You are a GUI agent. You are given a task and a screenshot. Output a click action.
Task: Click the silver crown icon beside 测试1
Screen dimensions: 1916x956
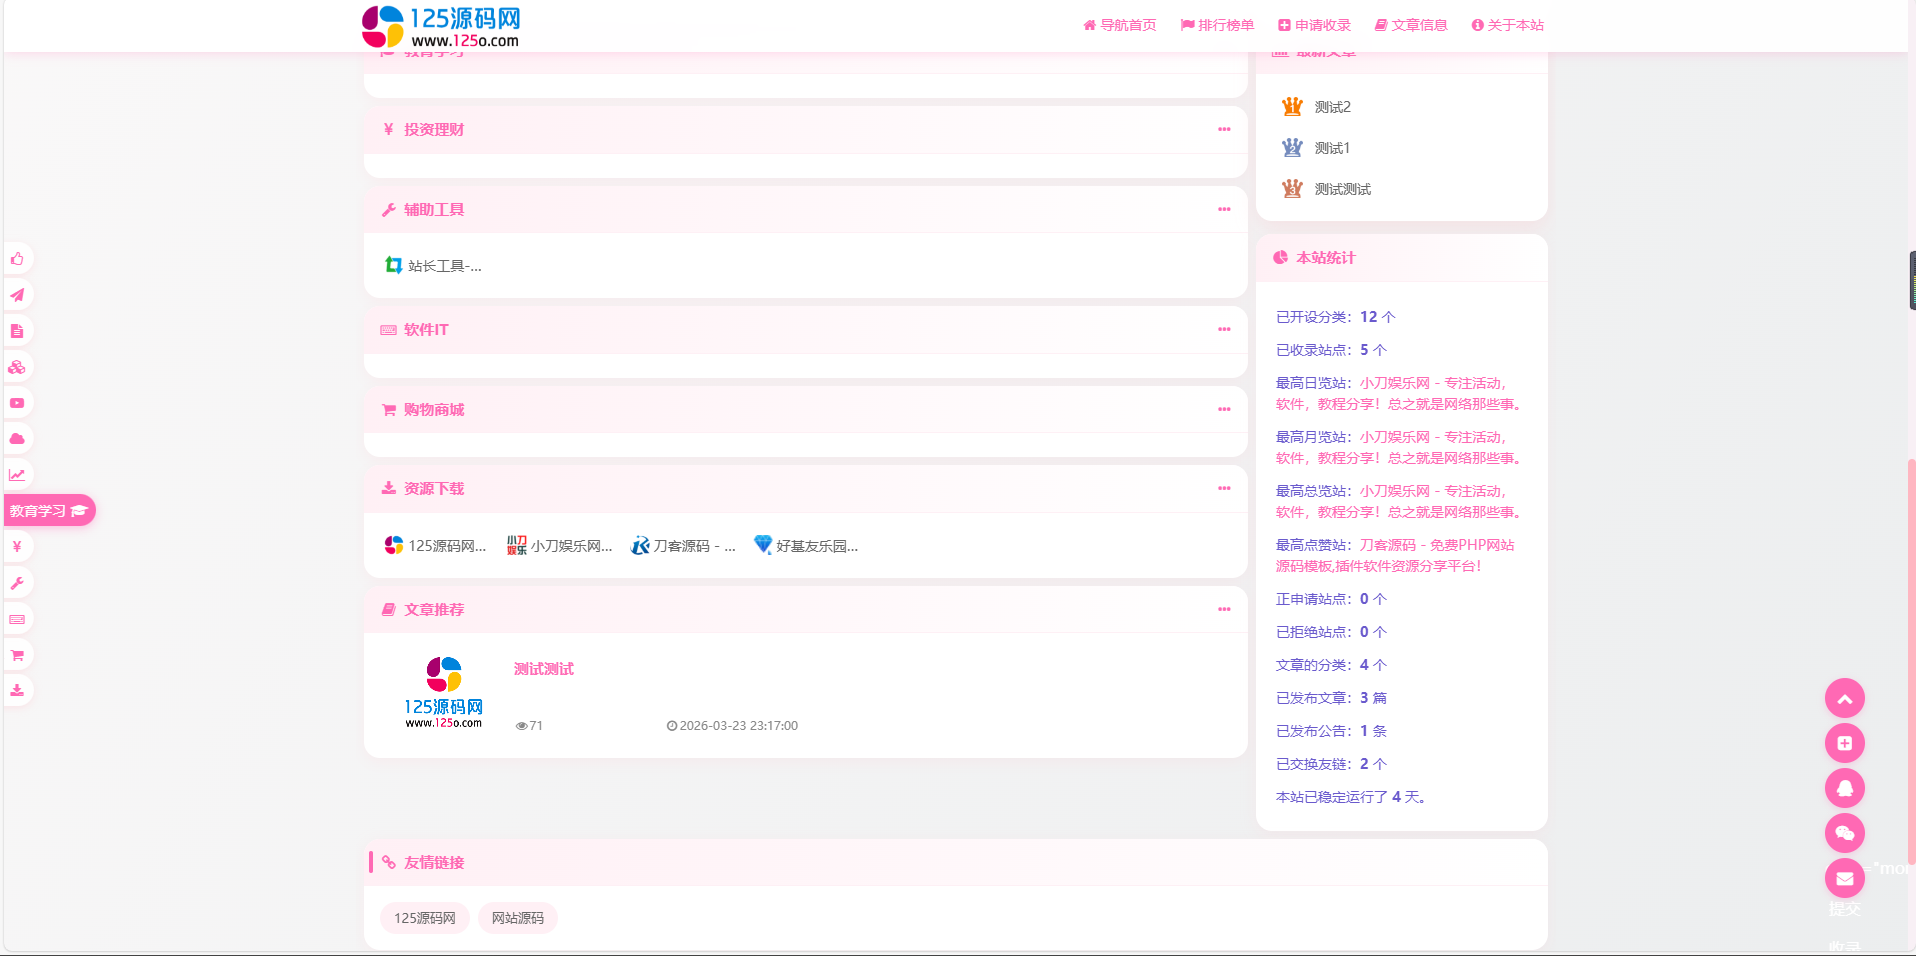1292,147
